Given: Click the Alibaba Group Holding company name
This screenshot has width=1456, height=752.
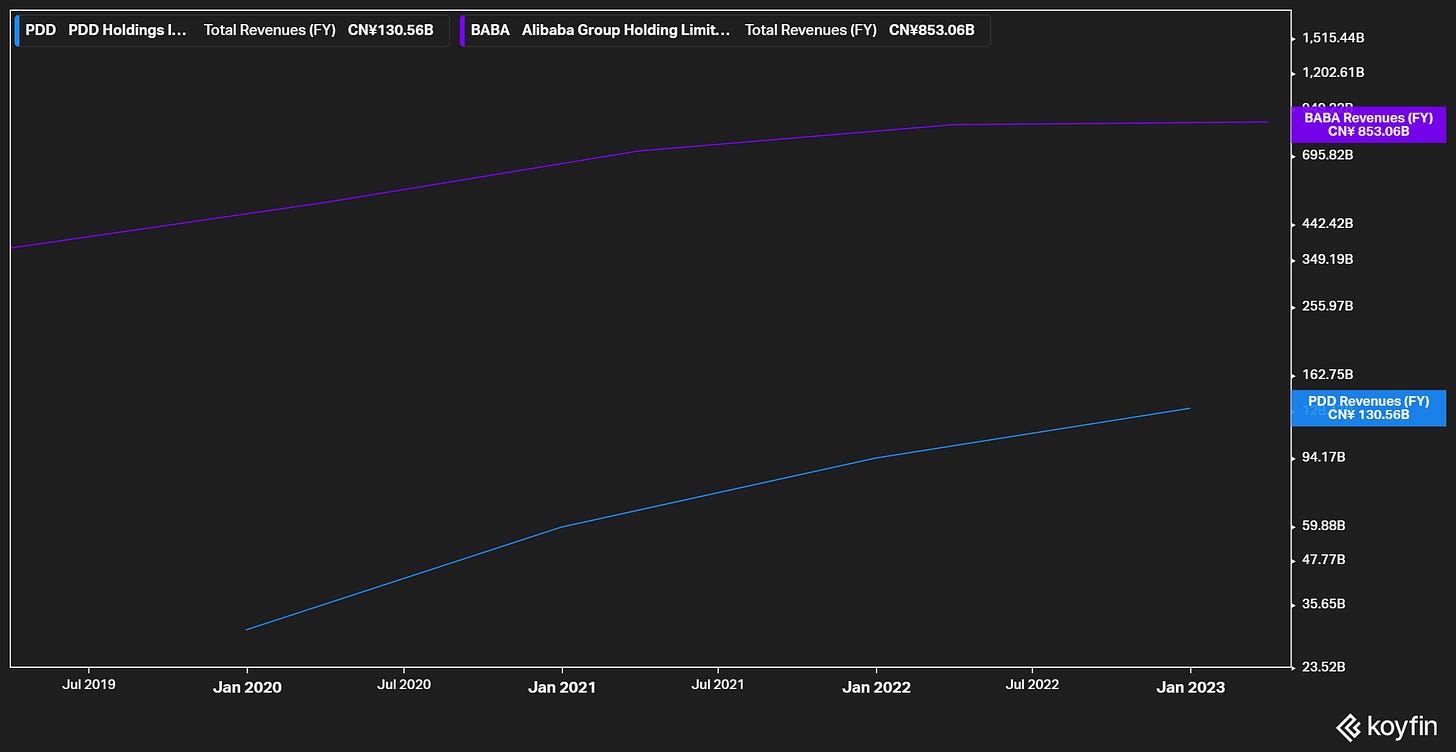Looking at the screenshot, I should 626,30.
